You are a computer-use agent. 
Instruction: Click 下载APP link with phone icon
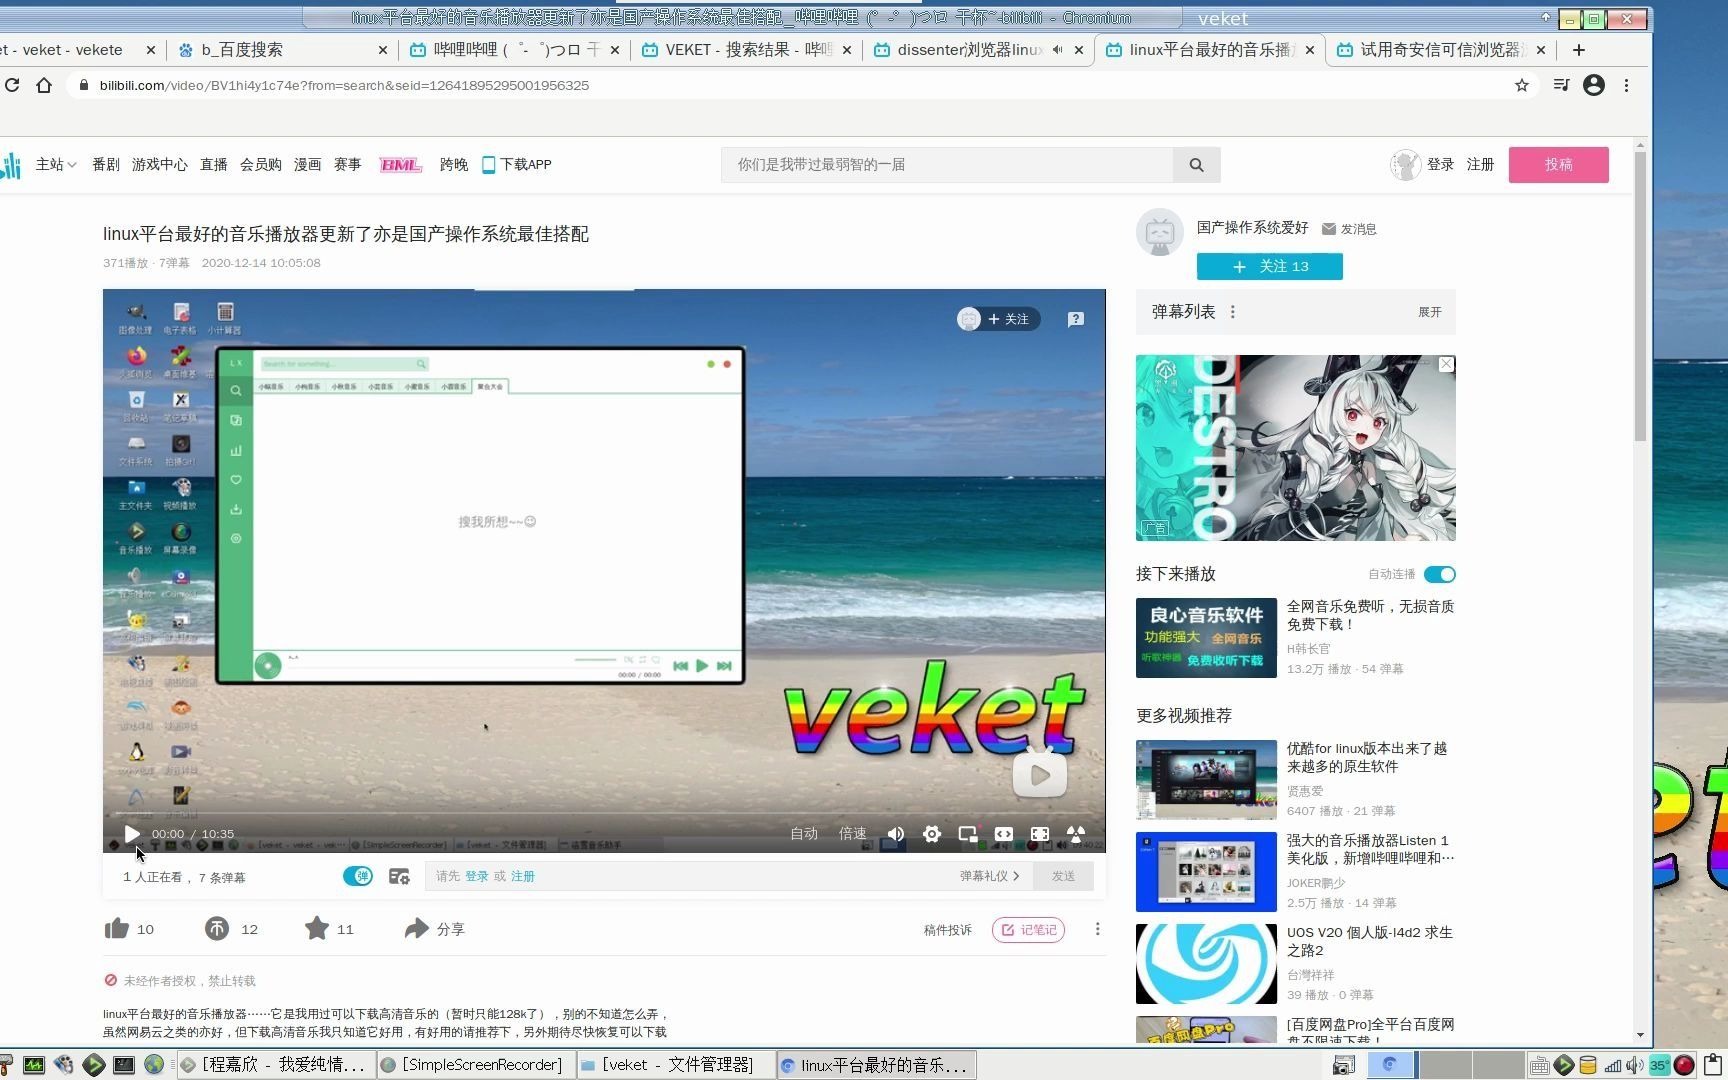[x=517, y=165]
